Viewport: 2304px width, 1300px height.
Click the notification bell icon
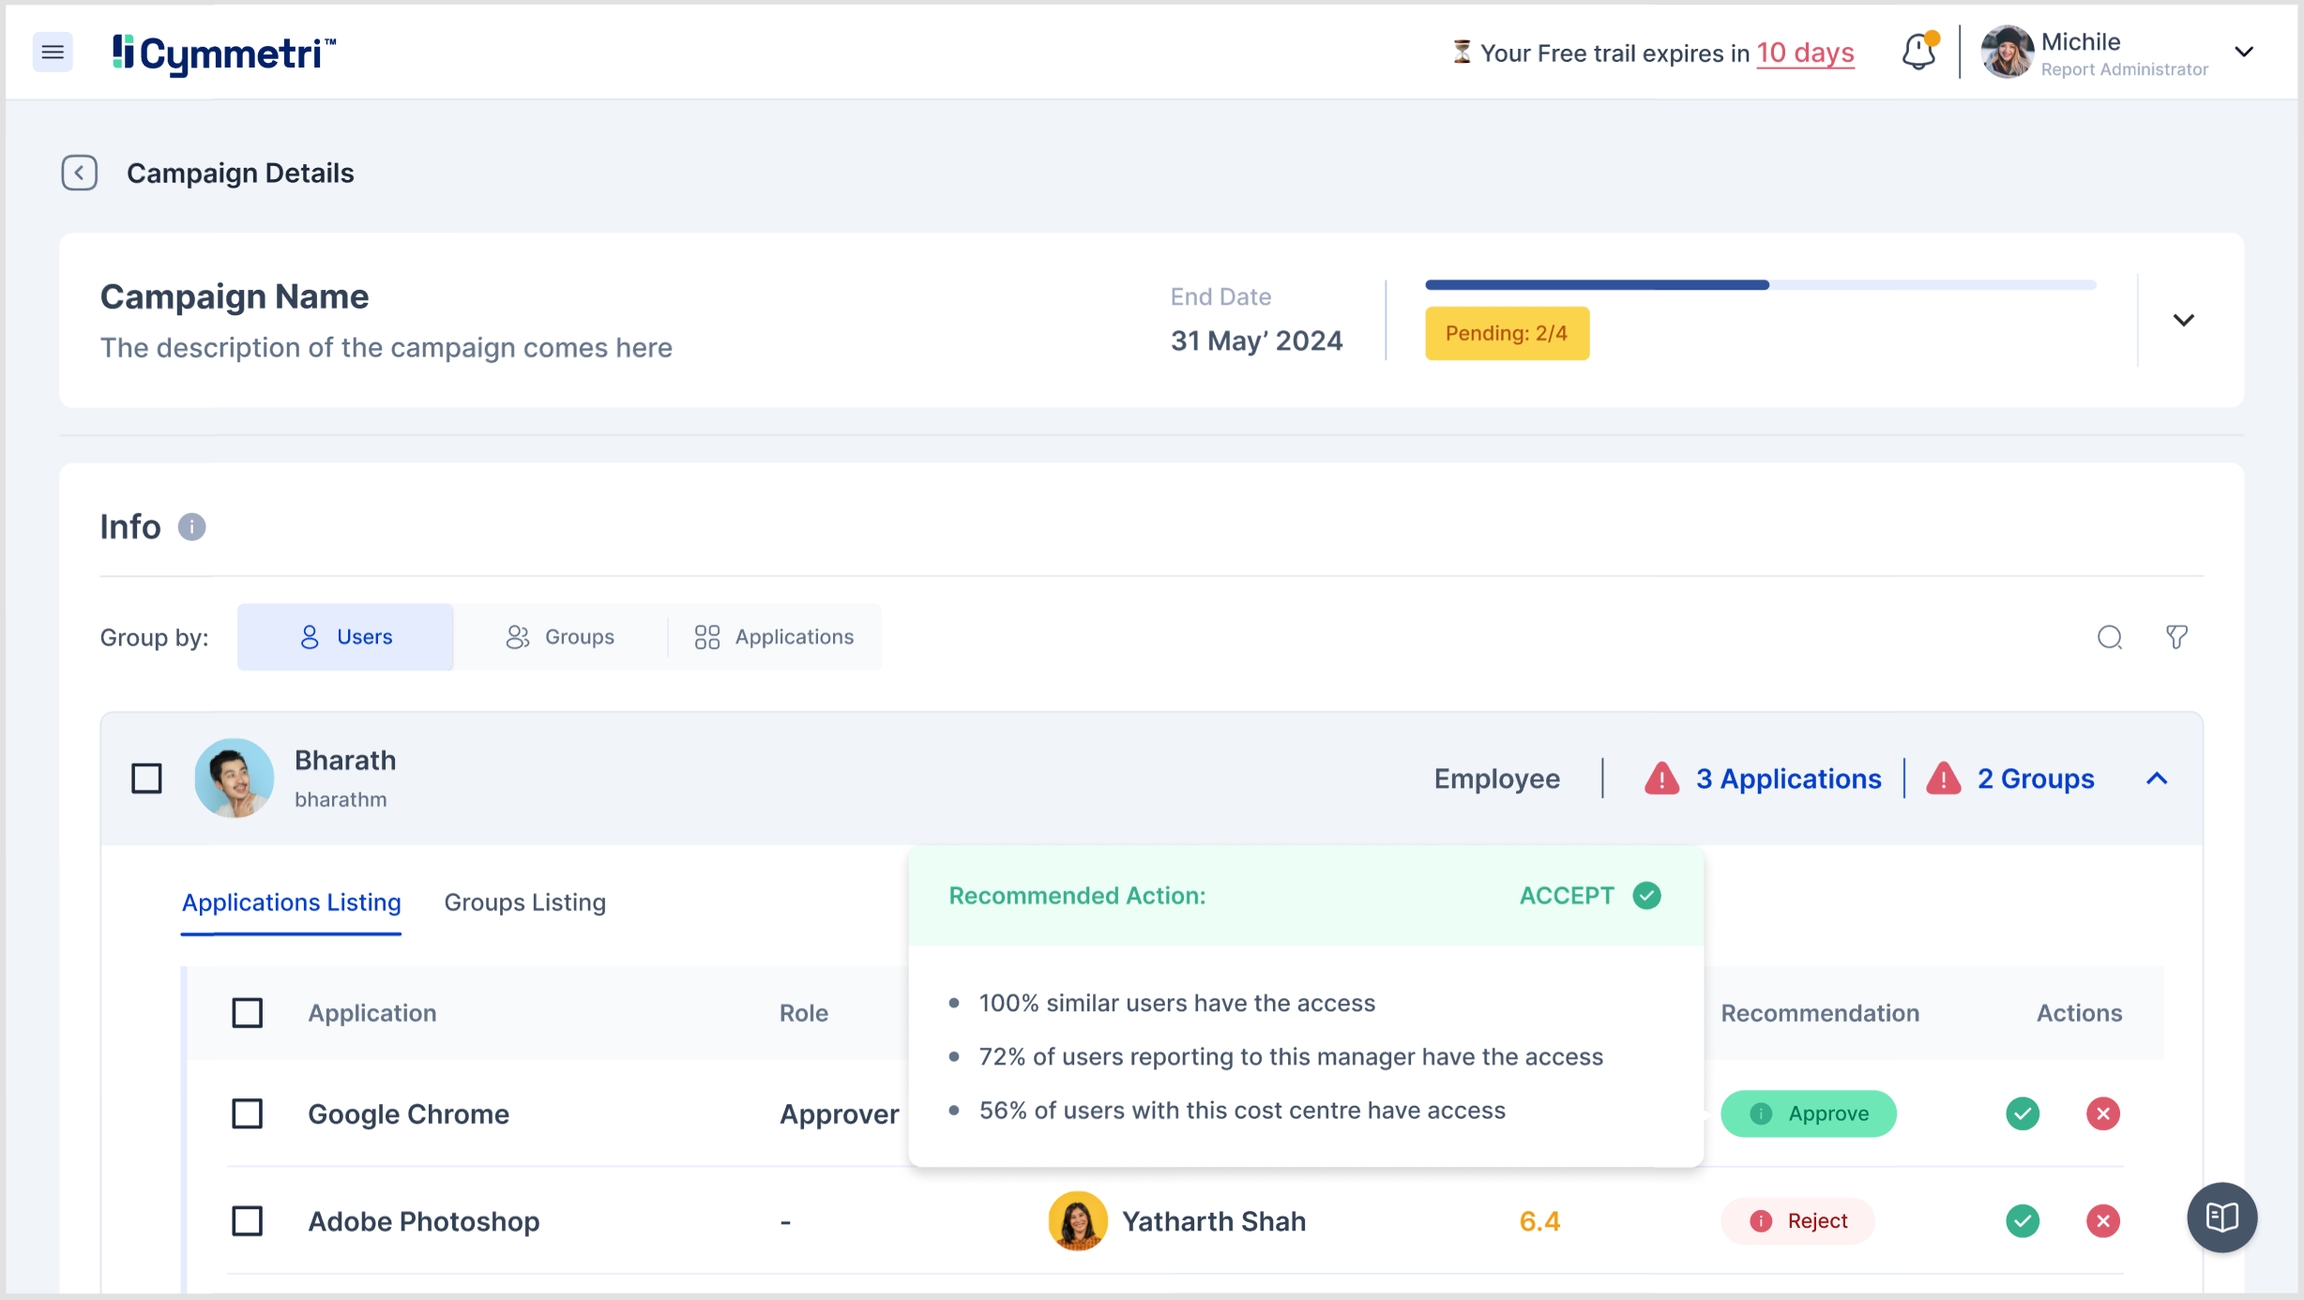[1918, 52]
